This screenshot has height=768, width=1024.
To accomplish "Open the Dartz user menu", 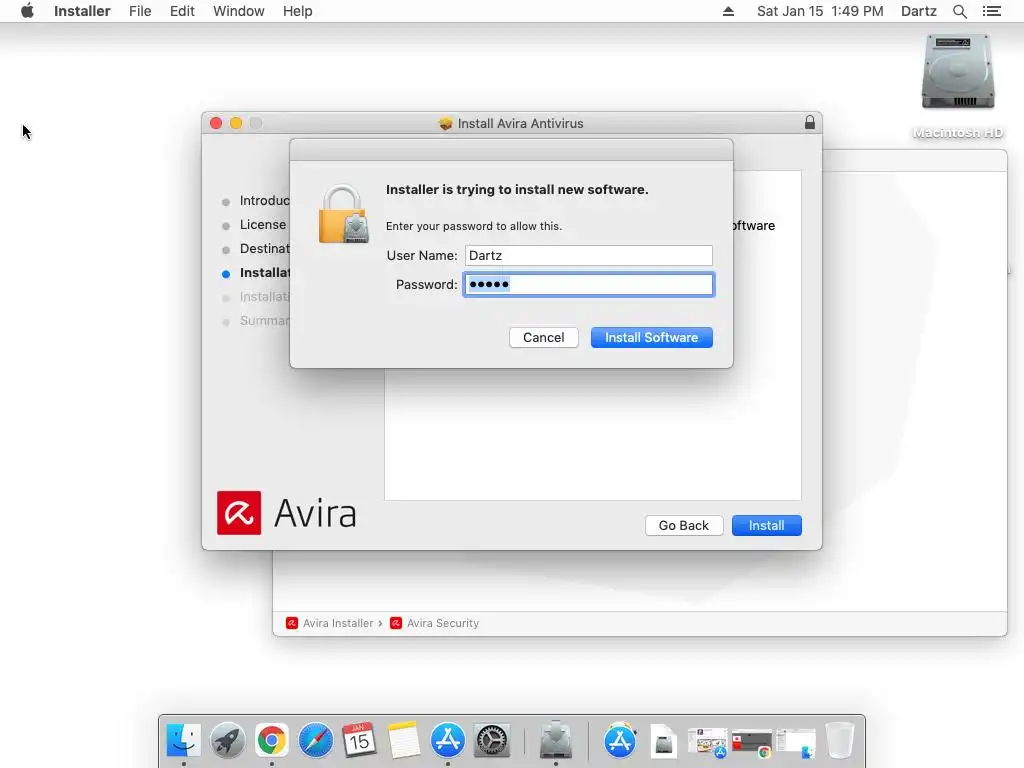I will 918,11.
